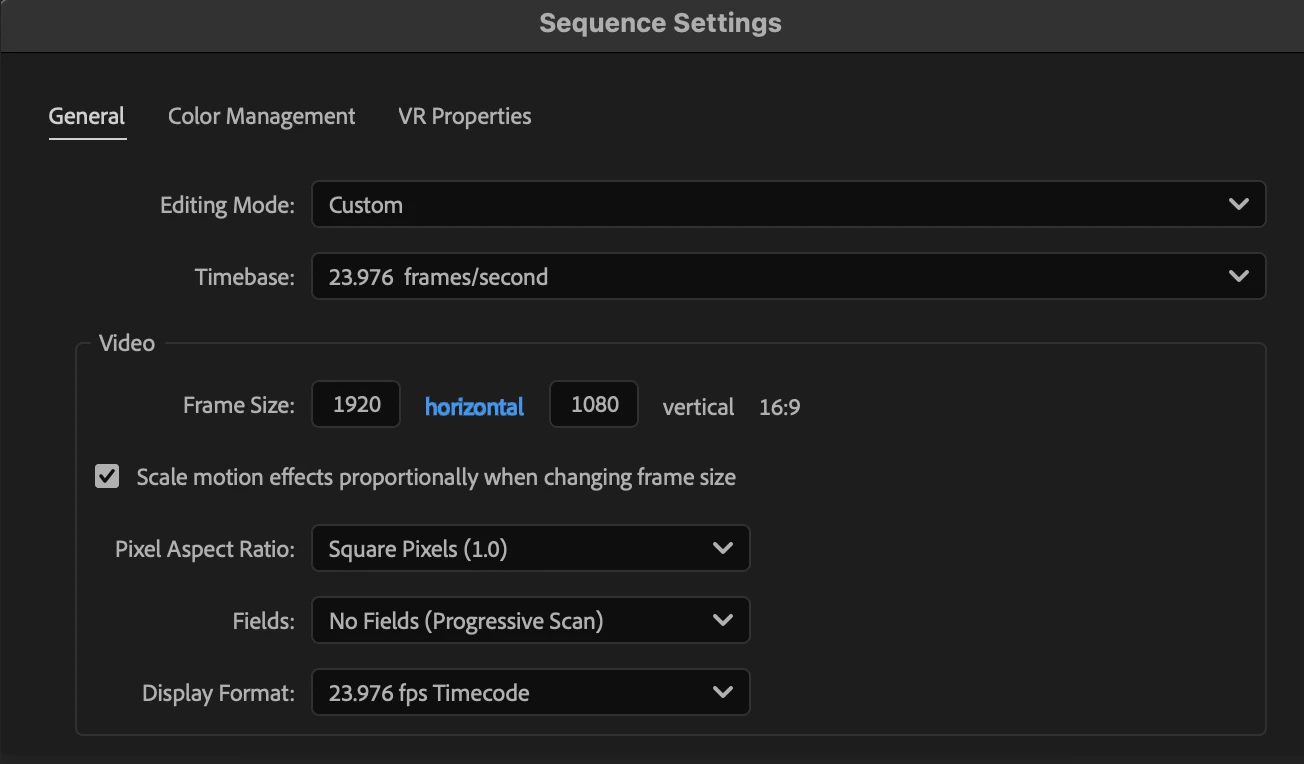Open the Editing Mode dropdown
The image size is (1304, 764).
point(788,204)
